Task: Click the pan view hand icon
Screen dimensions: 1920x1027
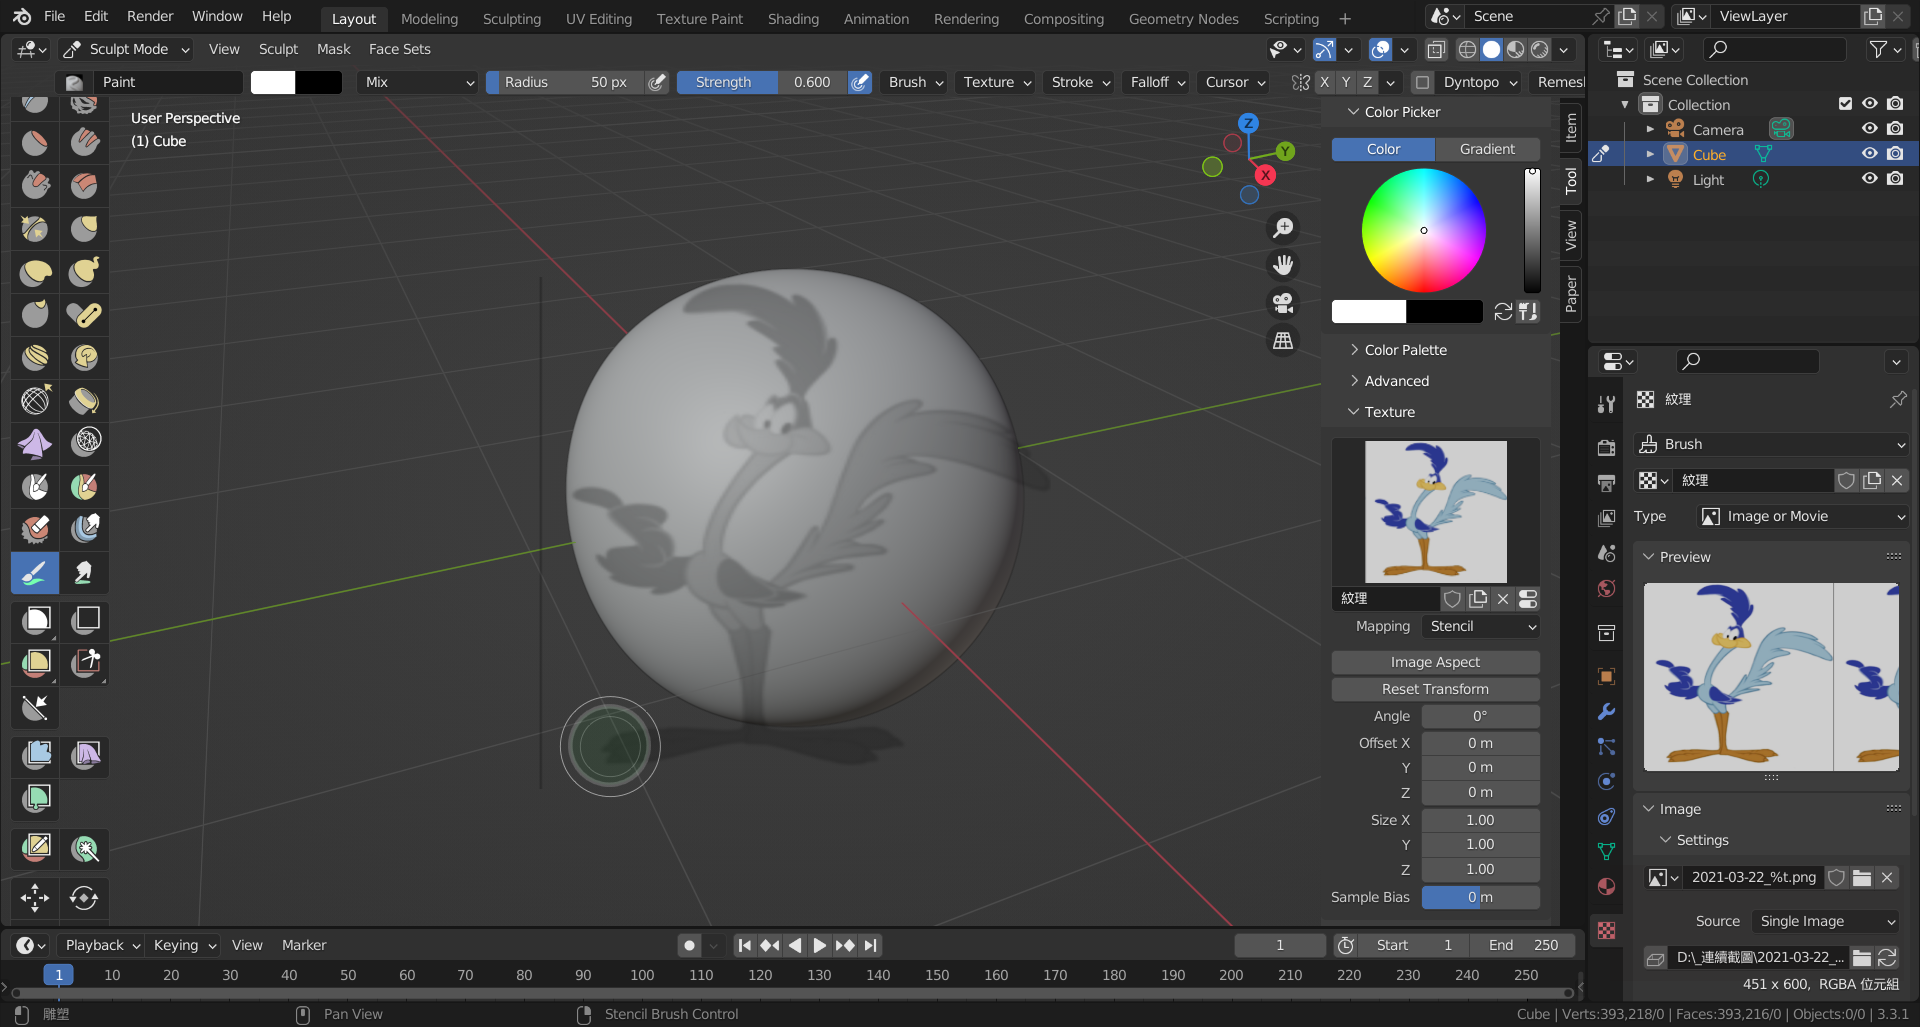Action: (x=1283, y=265)
